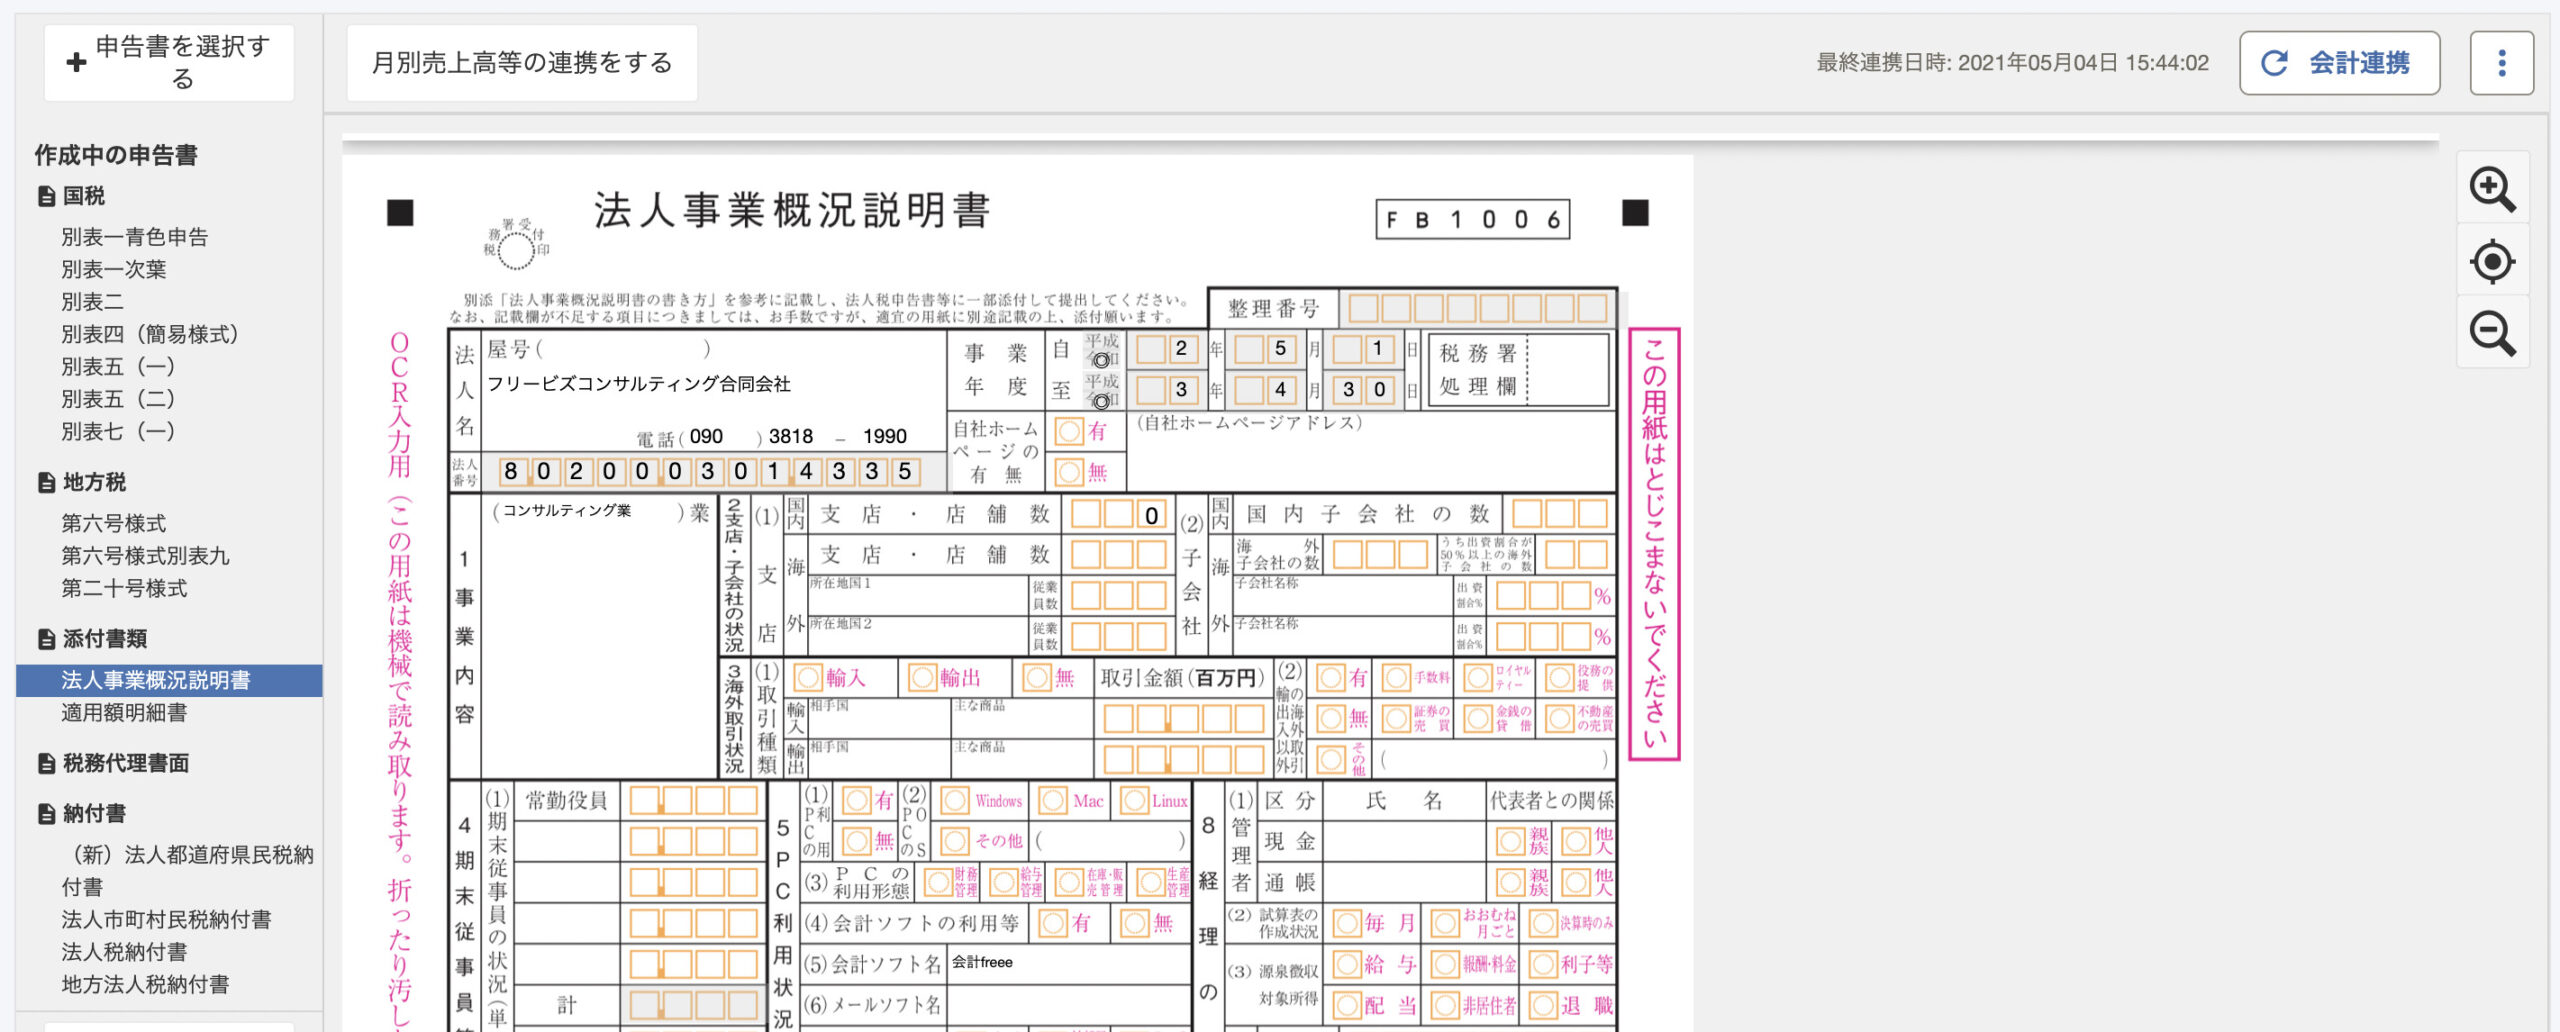The width and height of the screenshot is (2560, 1032).
Task: Click the 法人番号 first digit box
Action: pyautogui.click(x=511, y=471)
